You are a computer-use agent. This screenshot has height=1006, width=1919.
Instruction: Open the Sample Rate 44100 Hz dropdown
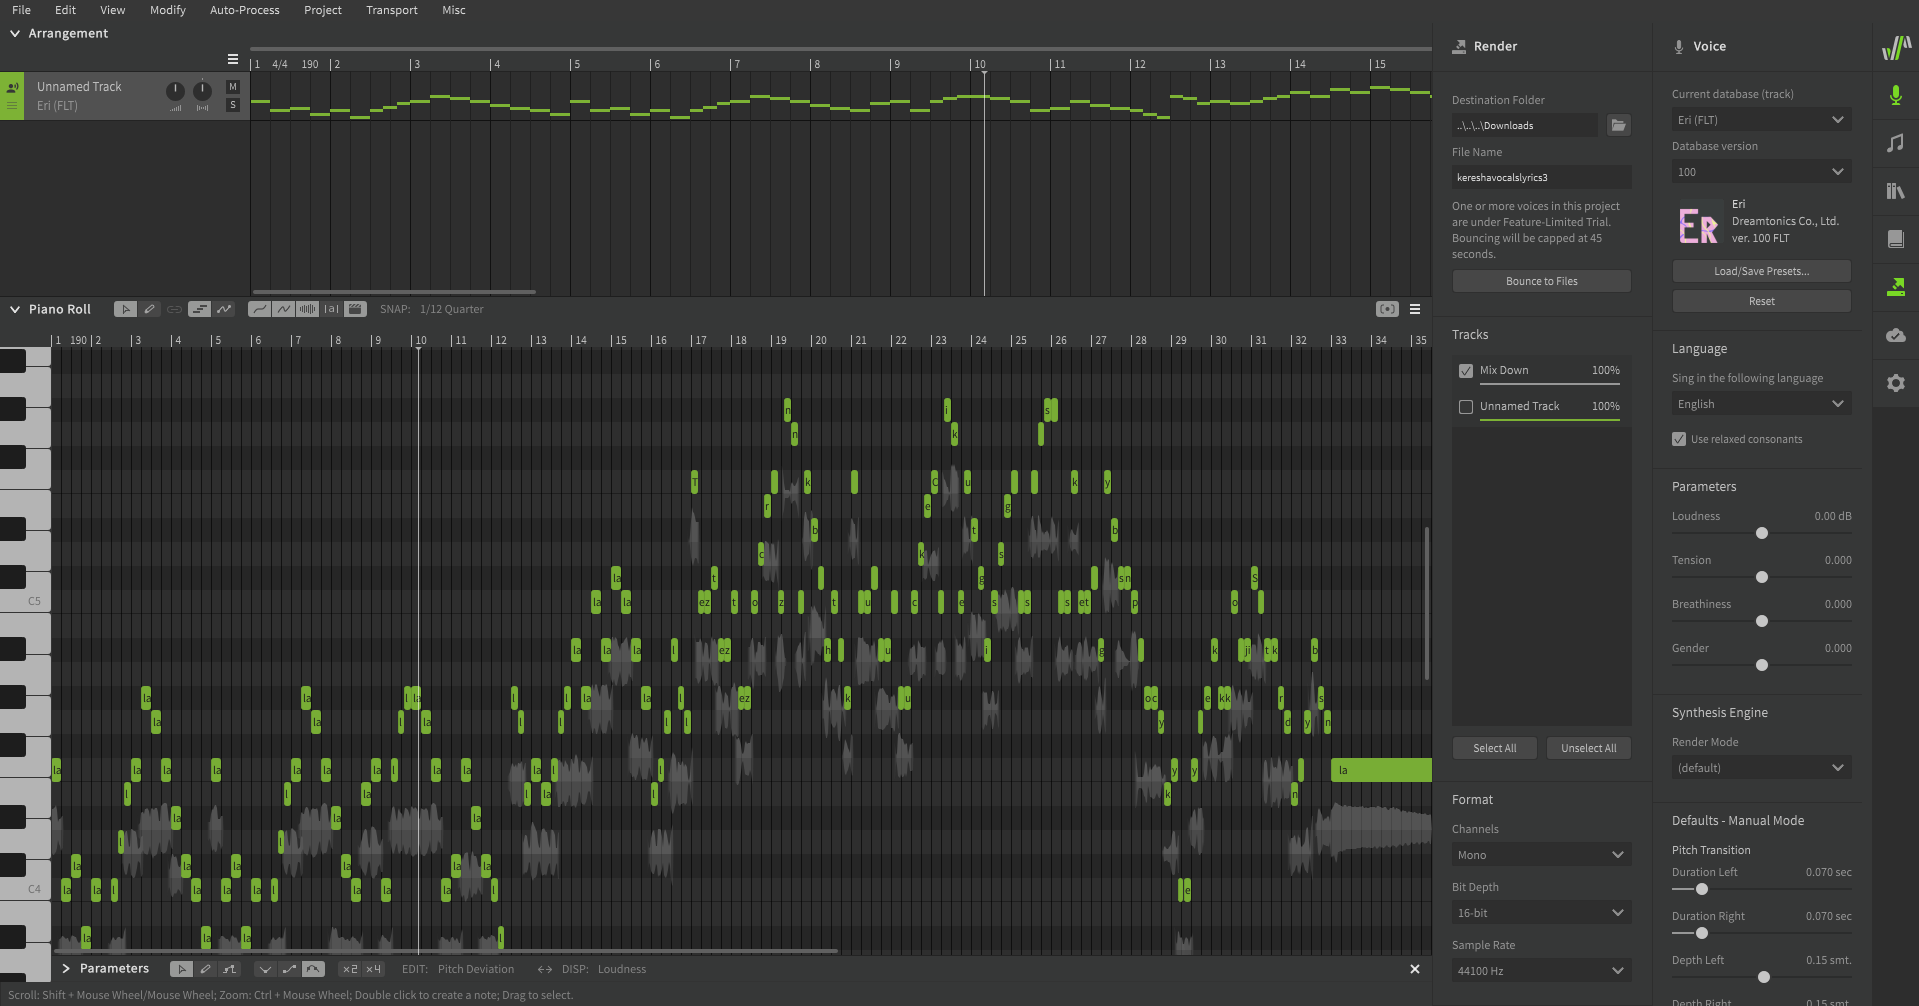point(1541,970)
